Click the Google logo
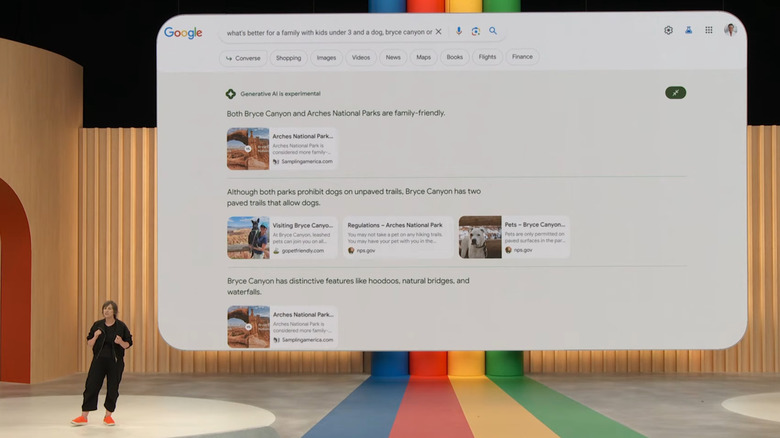The width and height of the screenshot is (780, 438). point(183,33)
